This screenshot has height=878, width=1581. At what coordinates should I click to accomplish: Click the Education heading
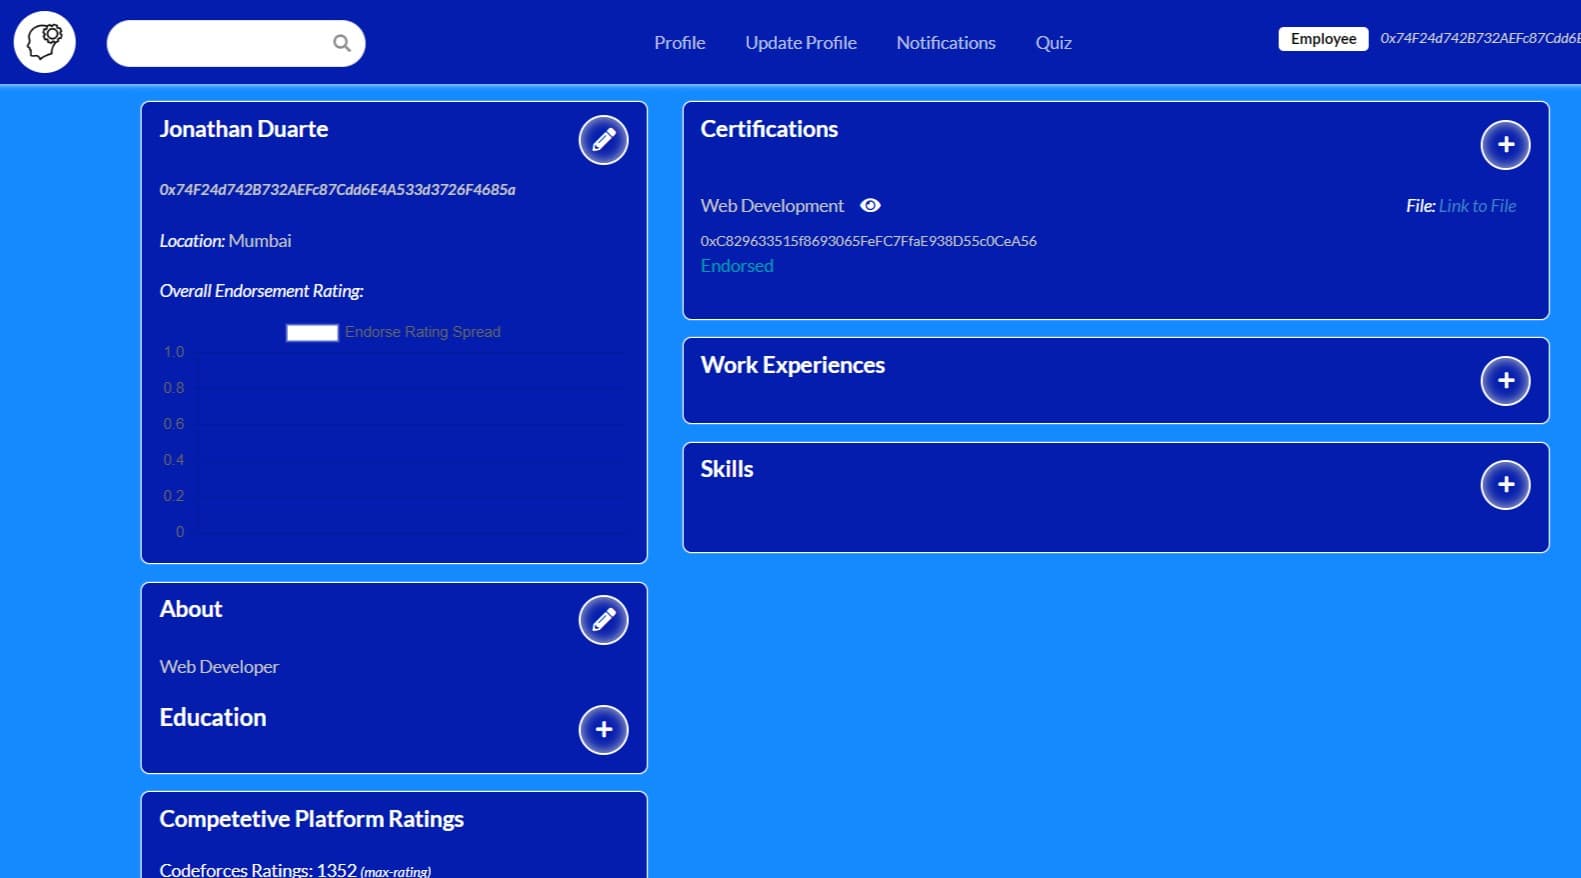coord(213,717)
